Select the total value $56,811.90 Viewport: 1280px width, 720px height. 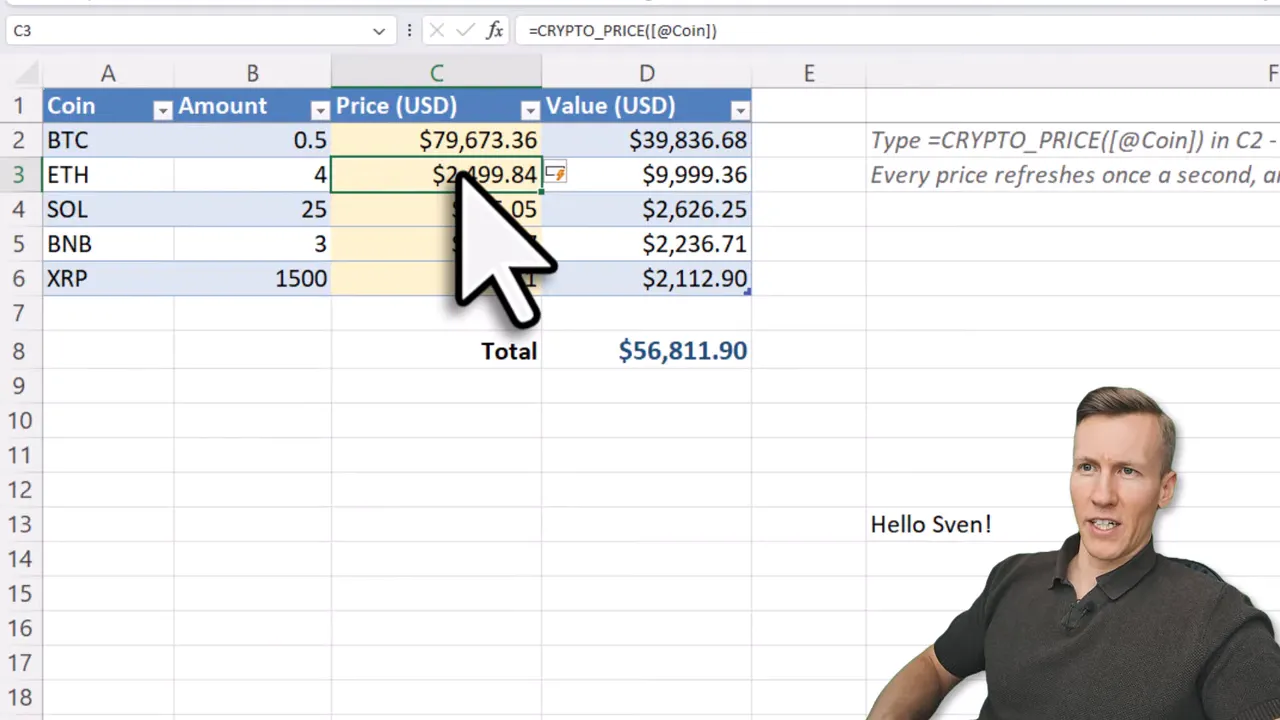647,351
